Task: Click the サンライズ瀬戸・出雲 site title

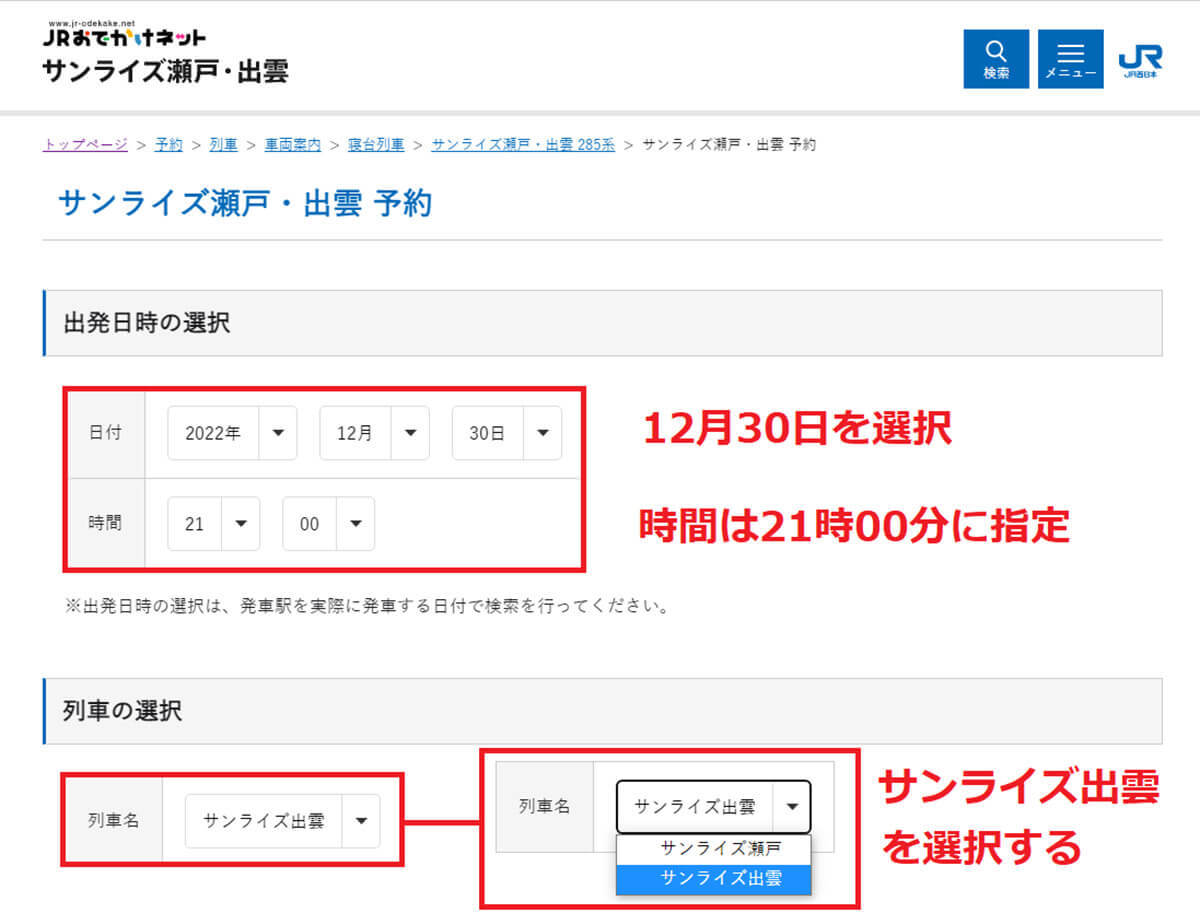Action: [166, 72]
